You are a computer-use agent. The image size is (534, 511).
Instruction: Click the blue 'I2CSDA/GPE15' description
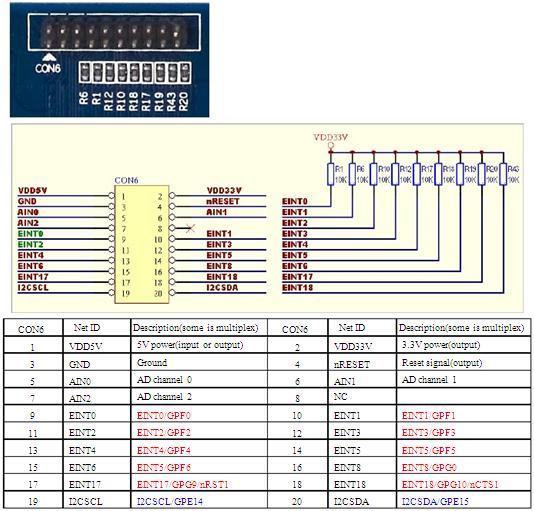[435, 501]
